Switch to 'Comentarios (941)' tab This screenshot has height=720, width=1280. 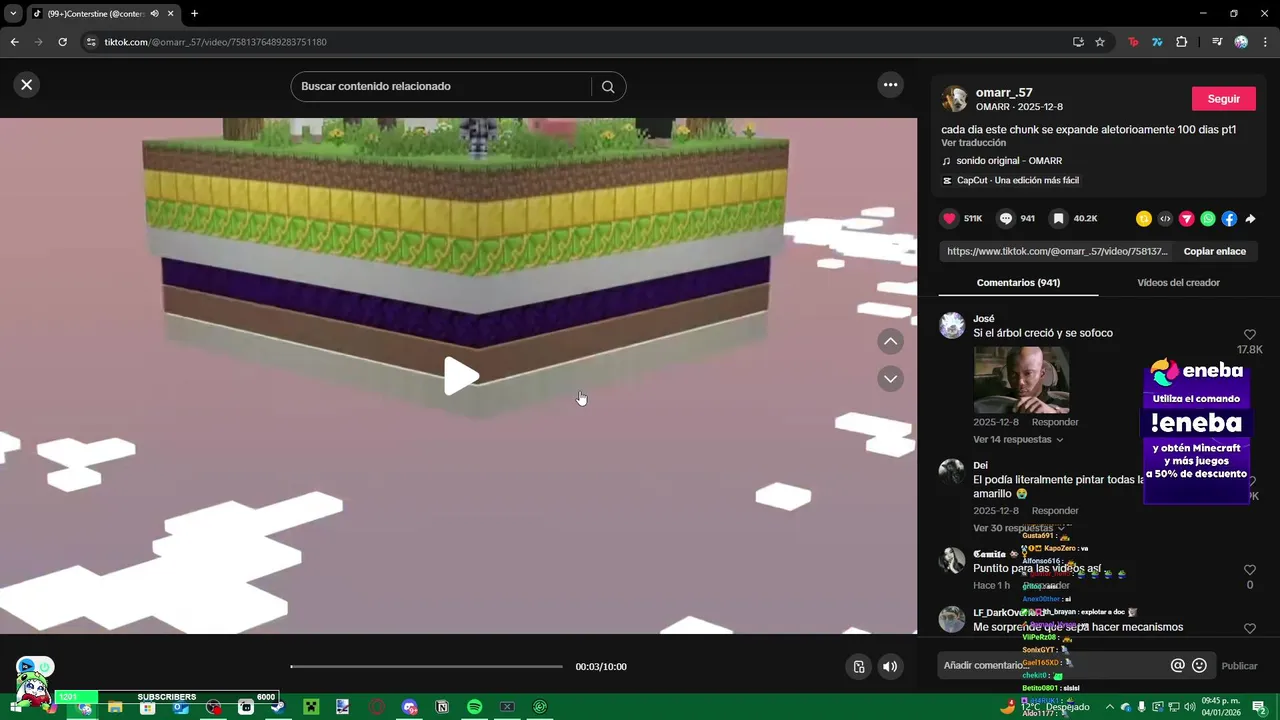(1018, 283)
